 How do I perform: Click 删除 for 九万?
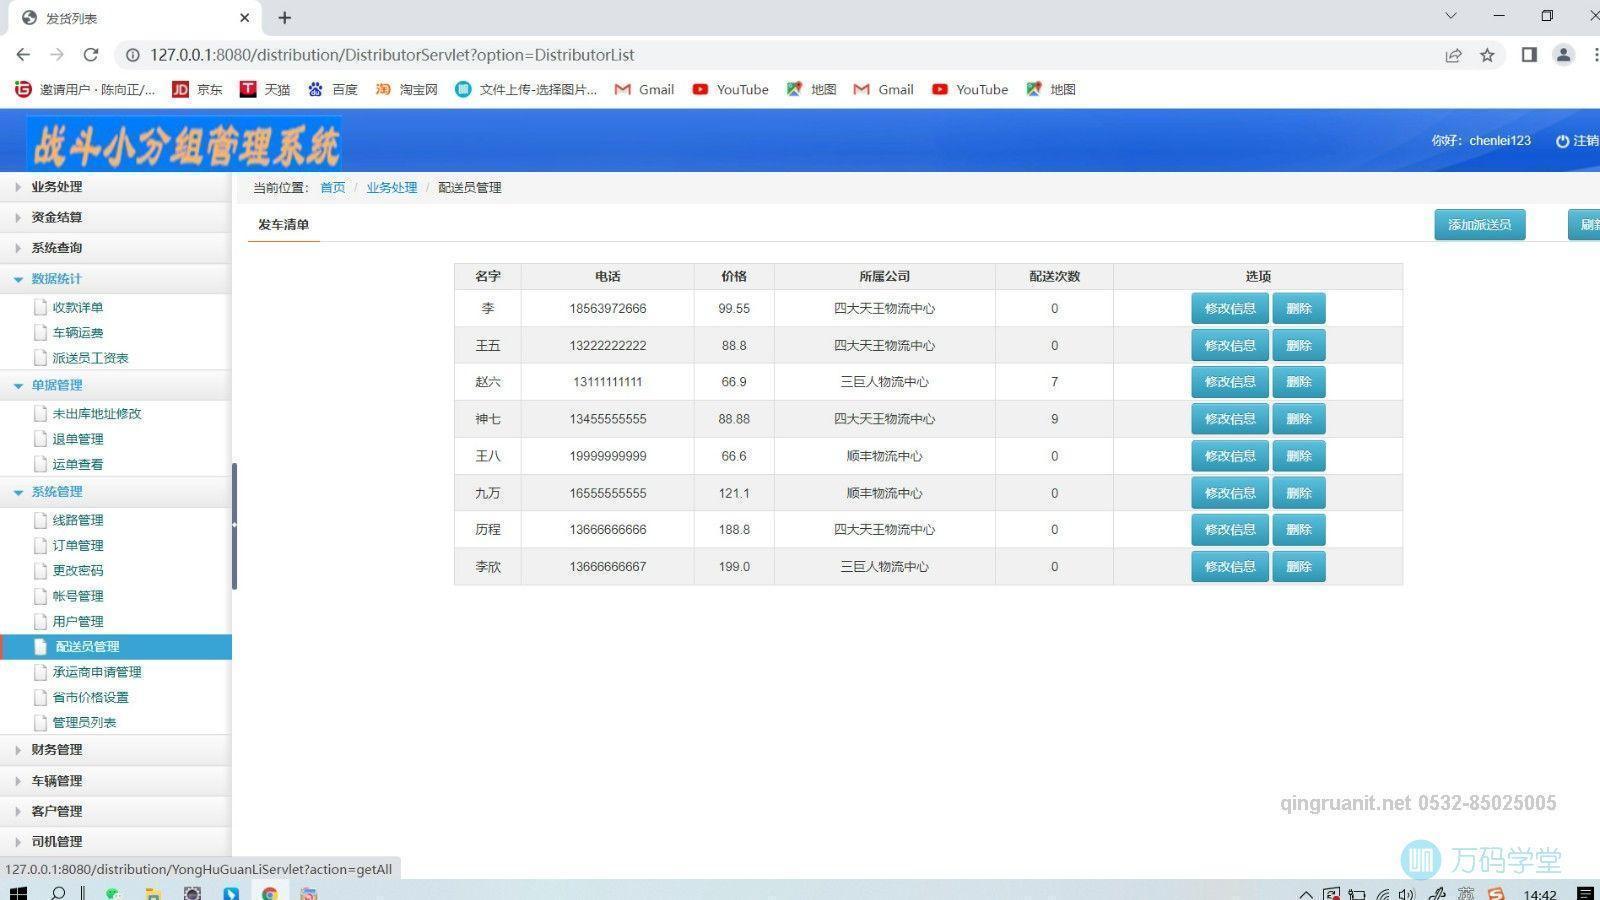(x=1299, y=493)
